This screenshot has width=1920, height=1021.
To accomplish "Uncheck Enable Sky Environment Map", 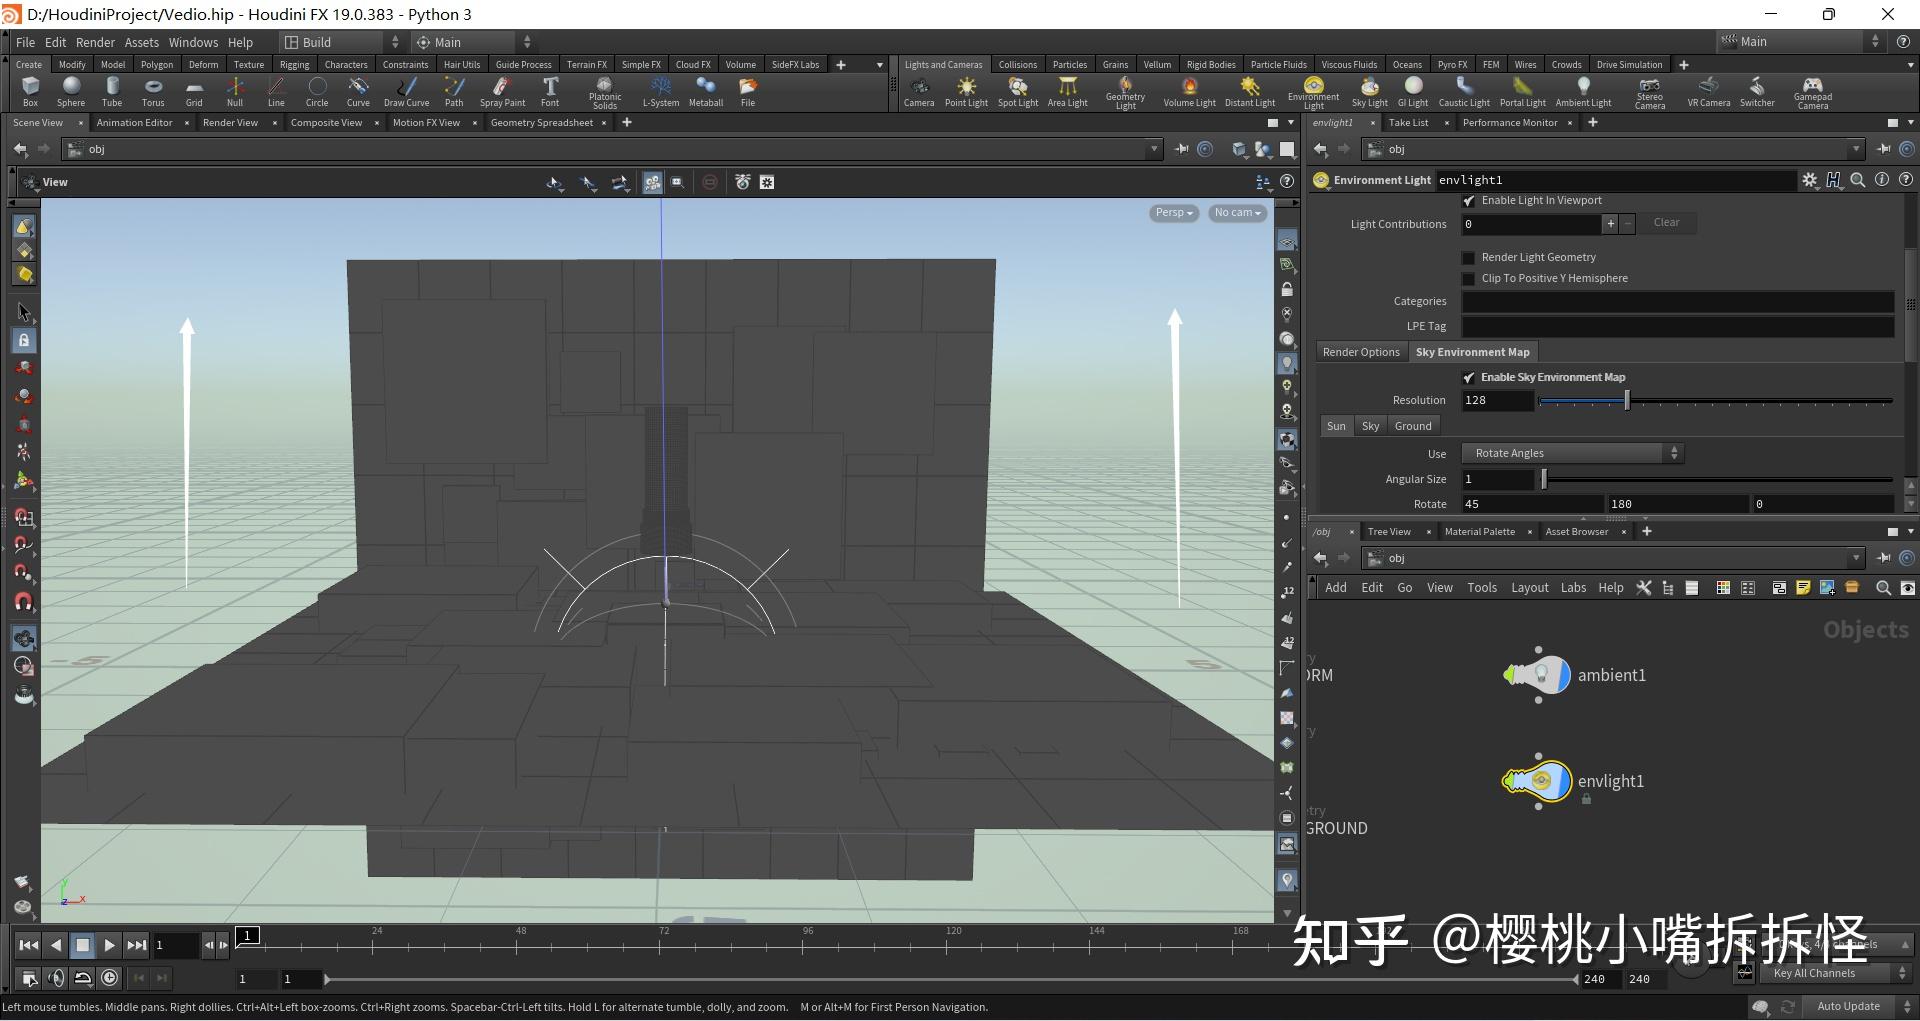I will click(x=1469, y=377).
